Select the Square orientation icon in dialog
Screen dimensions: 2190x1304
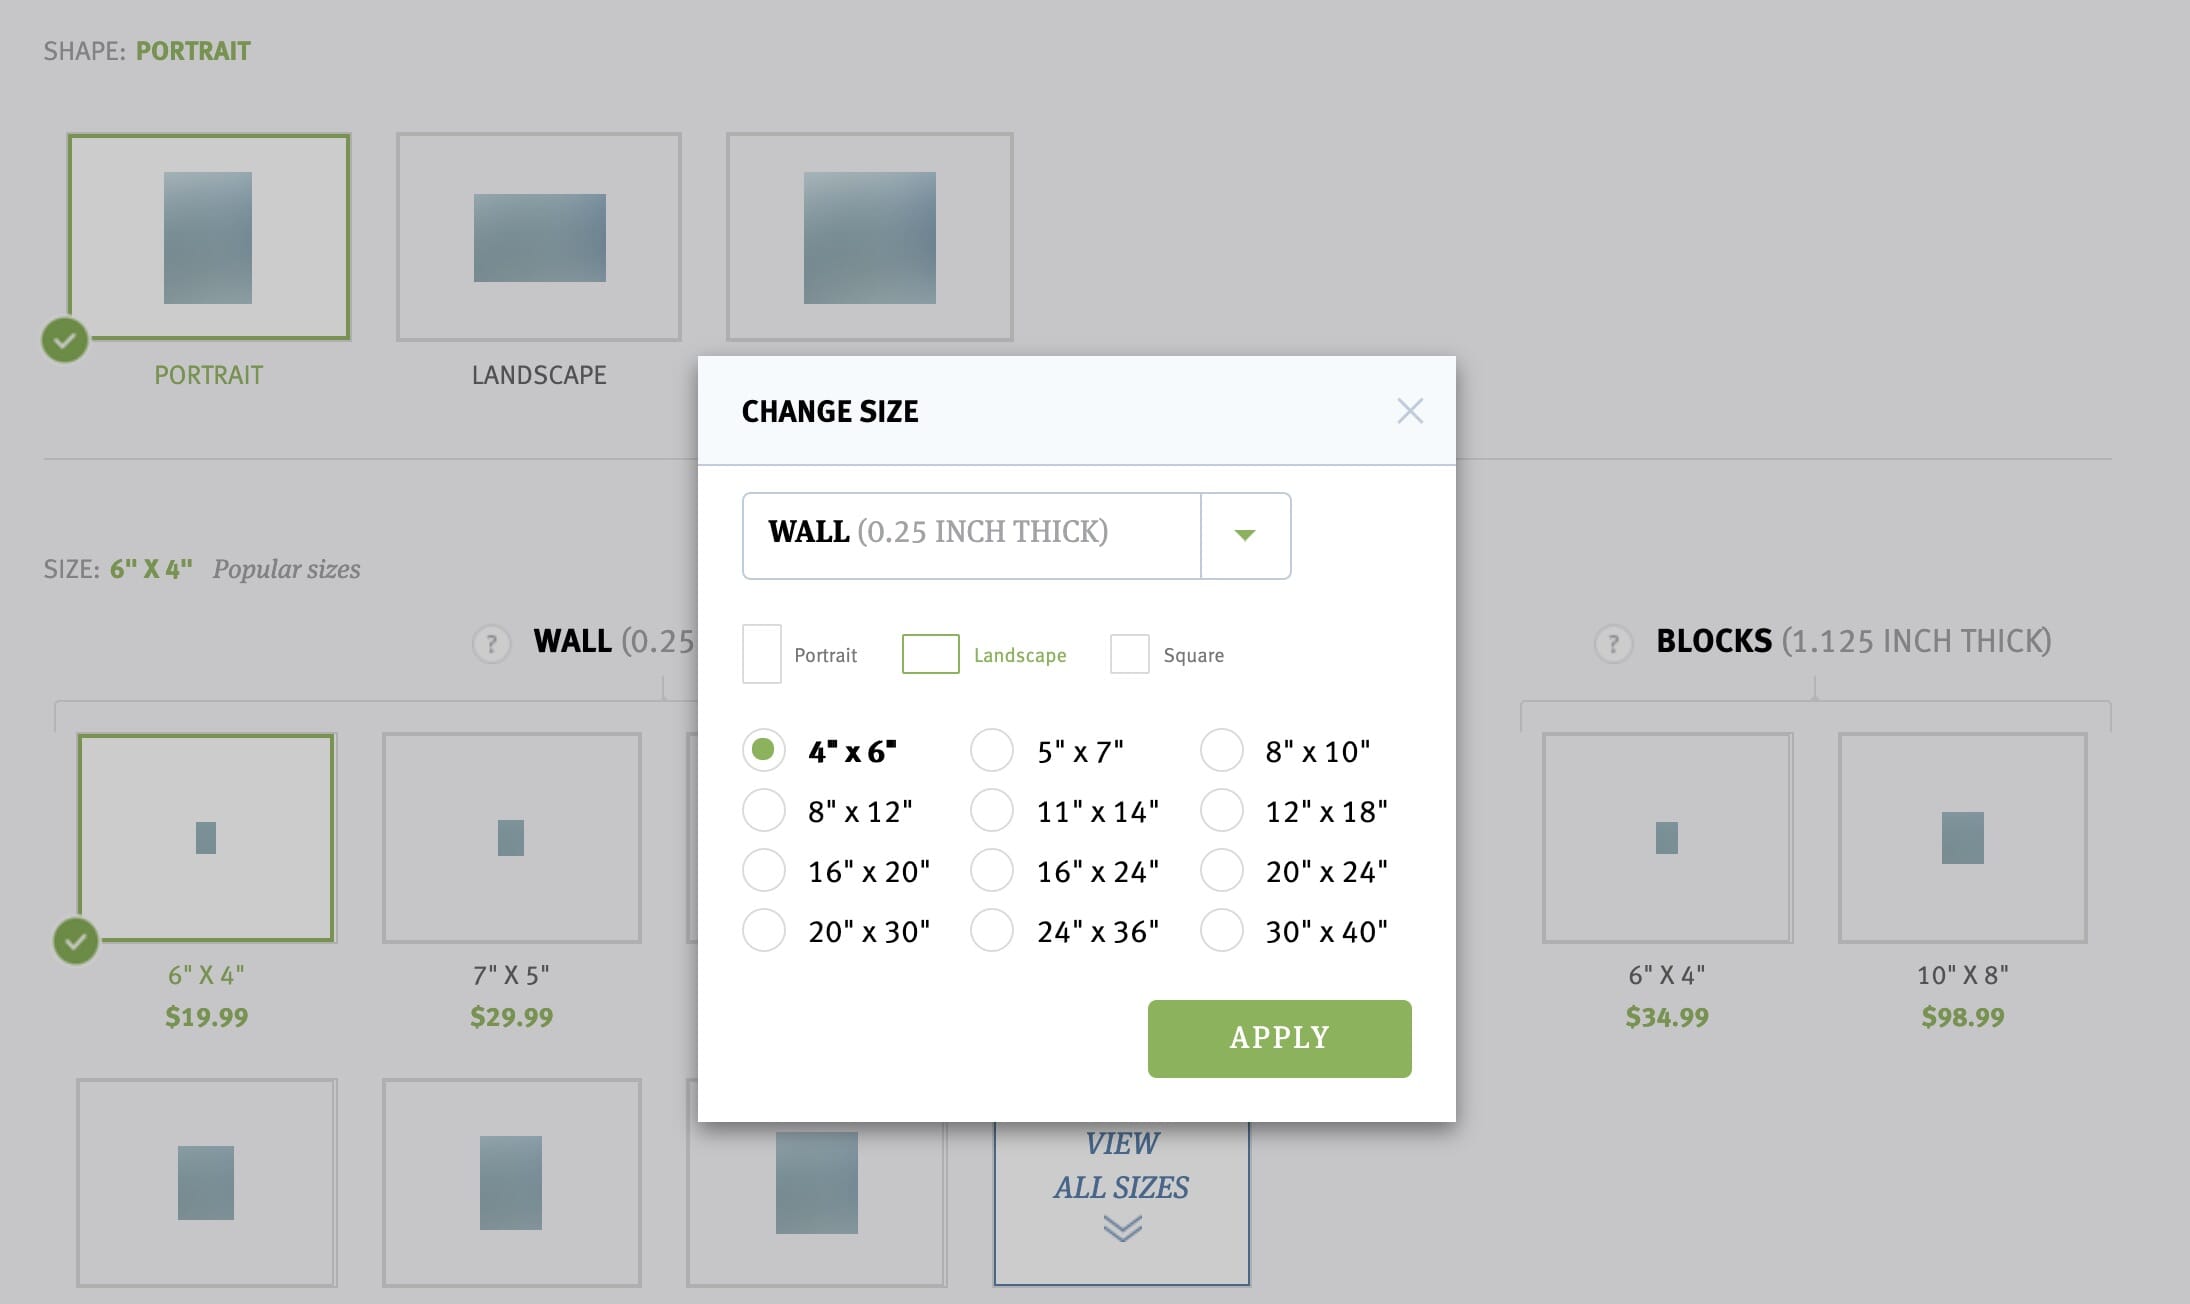coord(1130,654)
